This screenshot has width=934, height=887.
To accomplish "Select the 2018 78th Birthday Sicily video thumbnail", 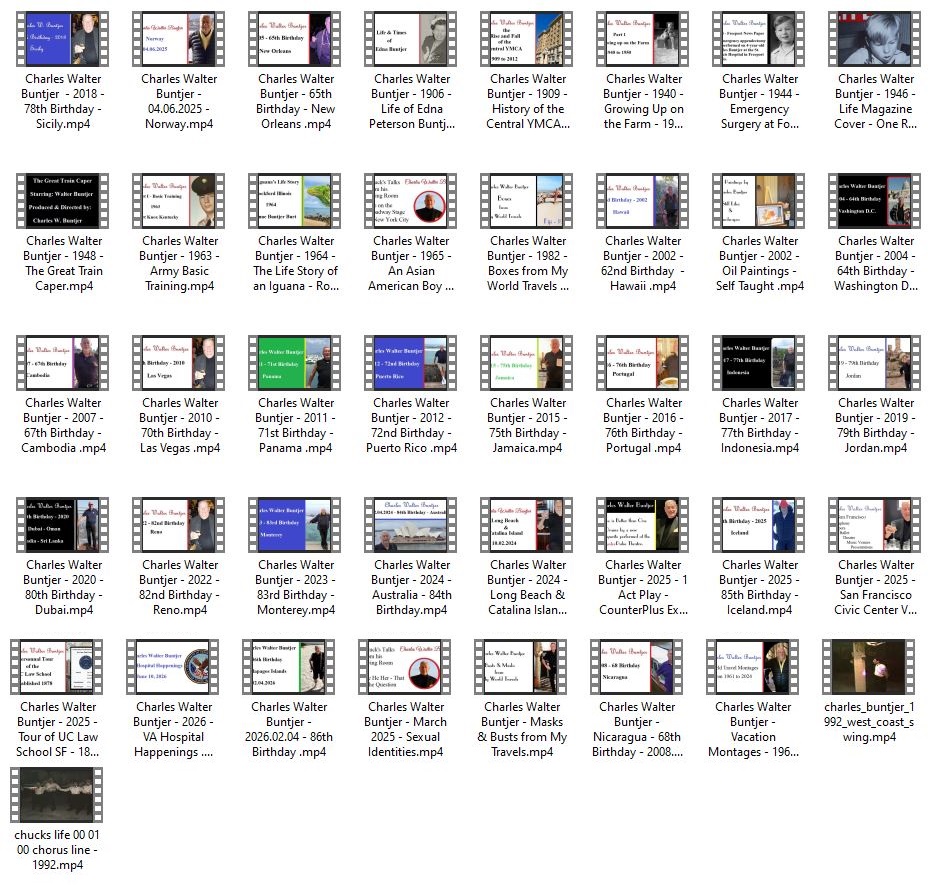I will [x=63, y=39].
